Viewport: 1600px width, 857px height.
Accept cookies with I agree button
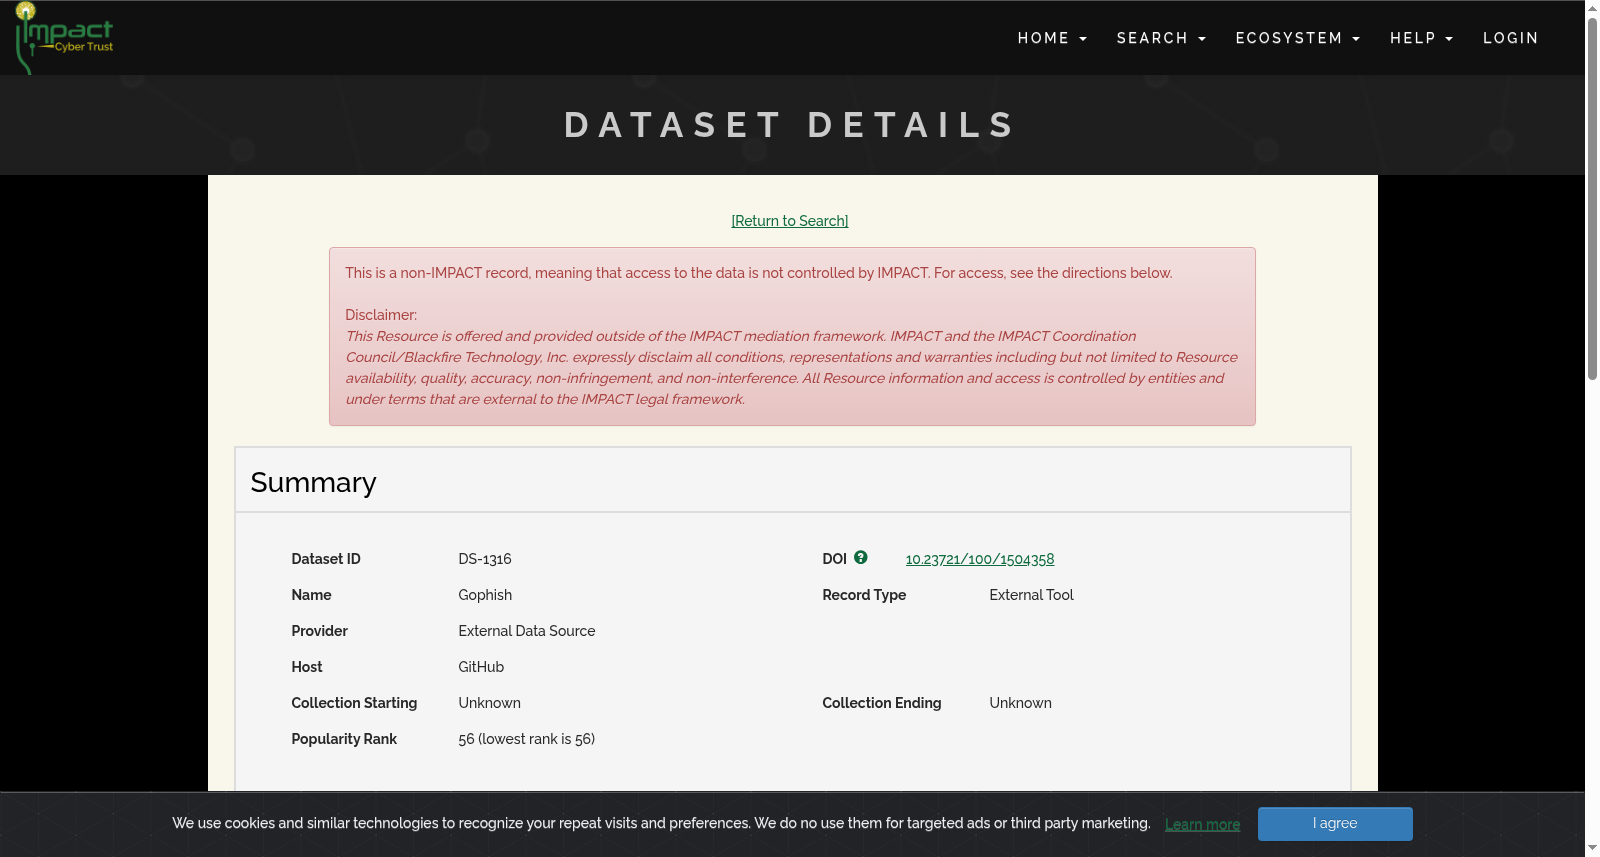[1335, 823]
